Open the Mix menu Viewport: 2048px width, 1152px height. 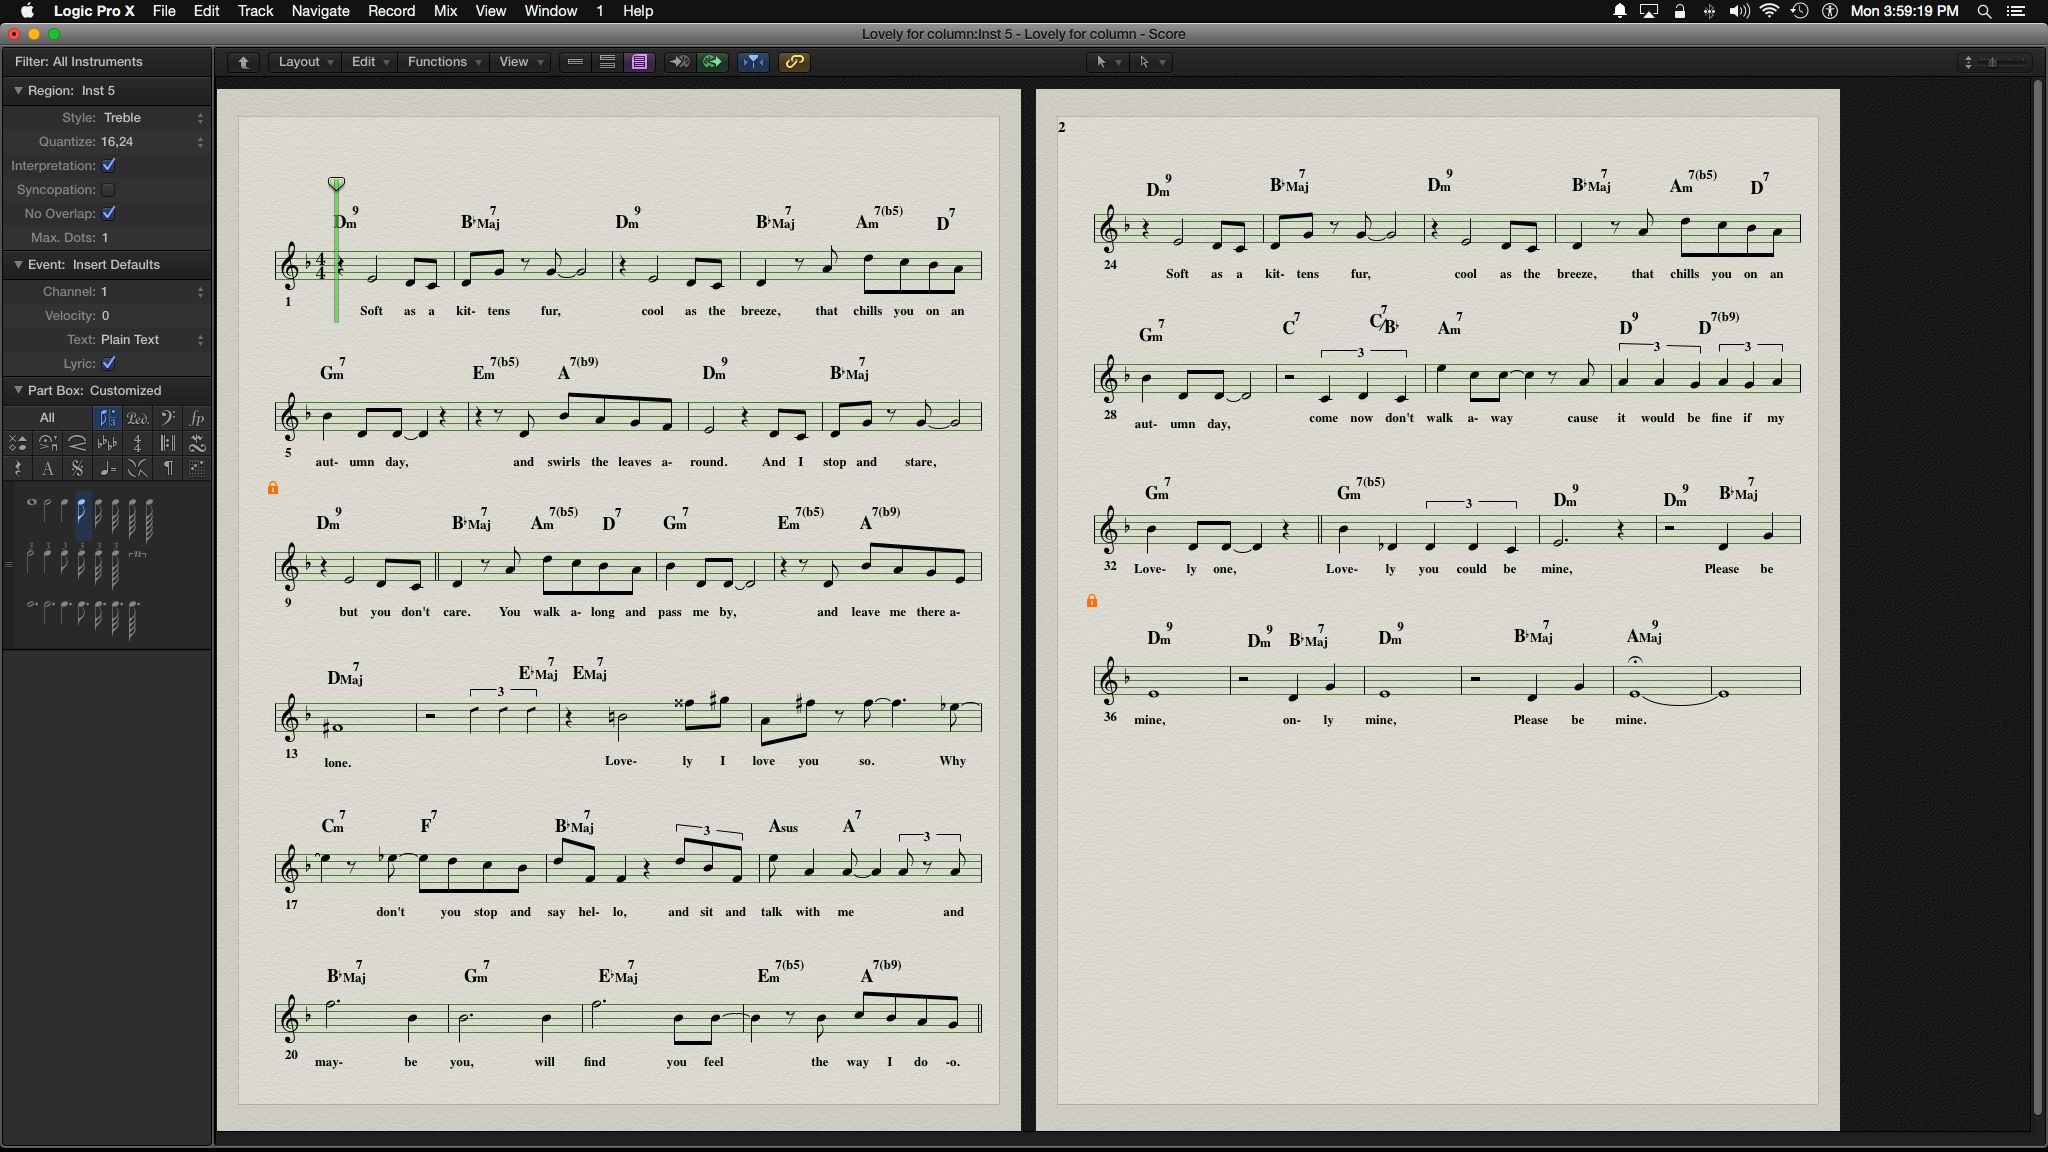(x=445, y=11)
